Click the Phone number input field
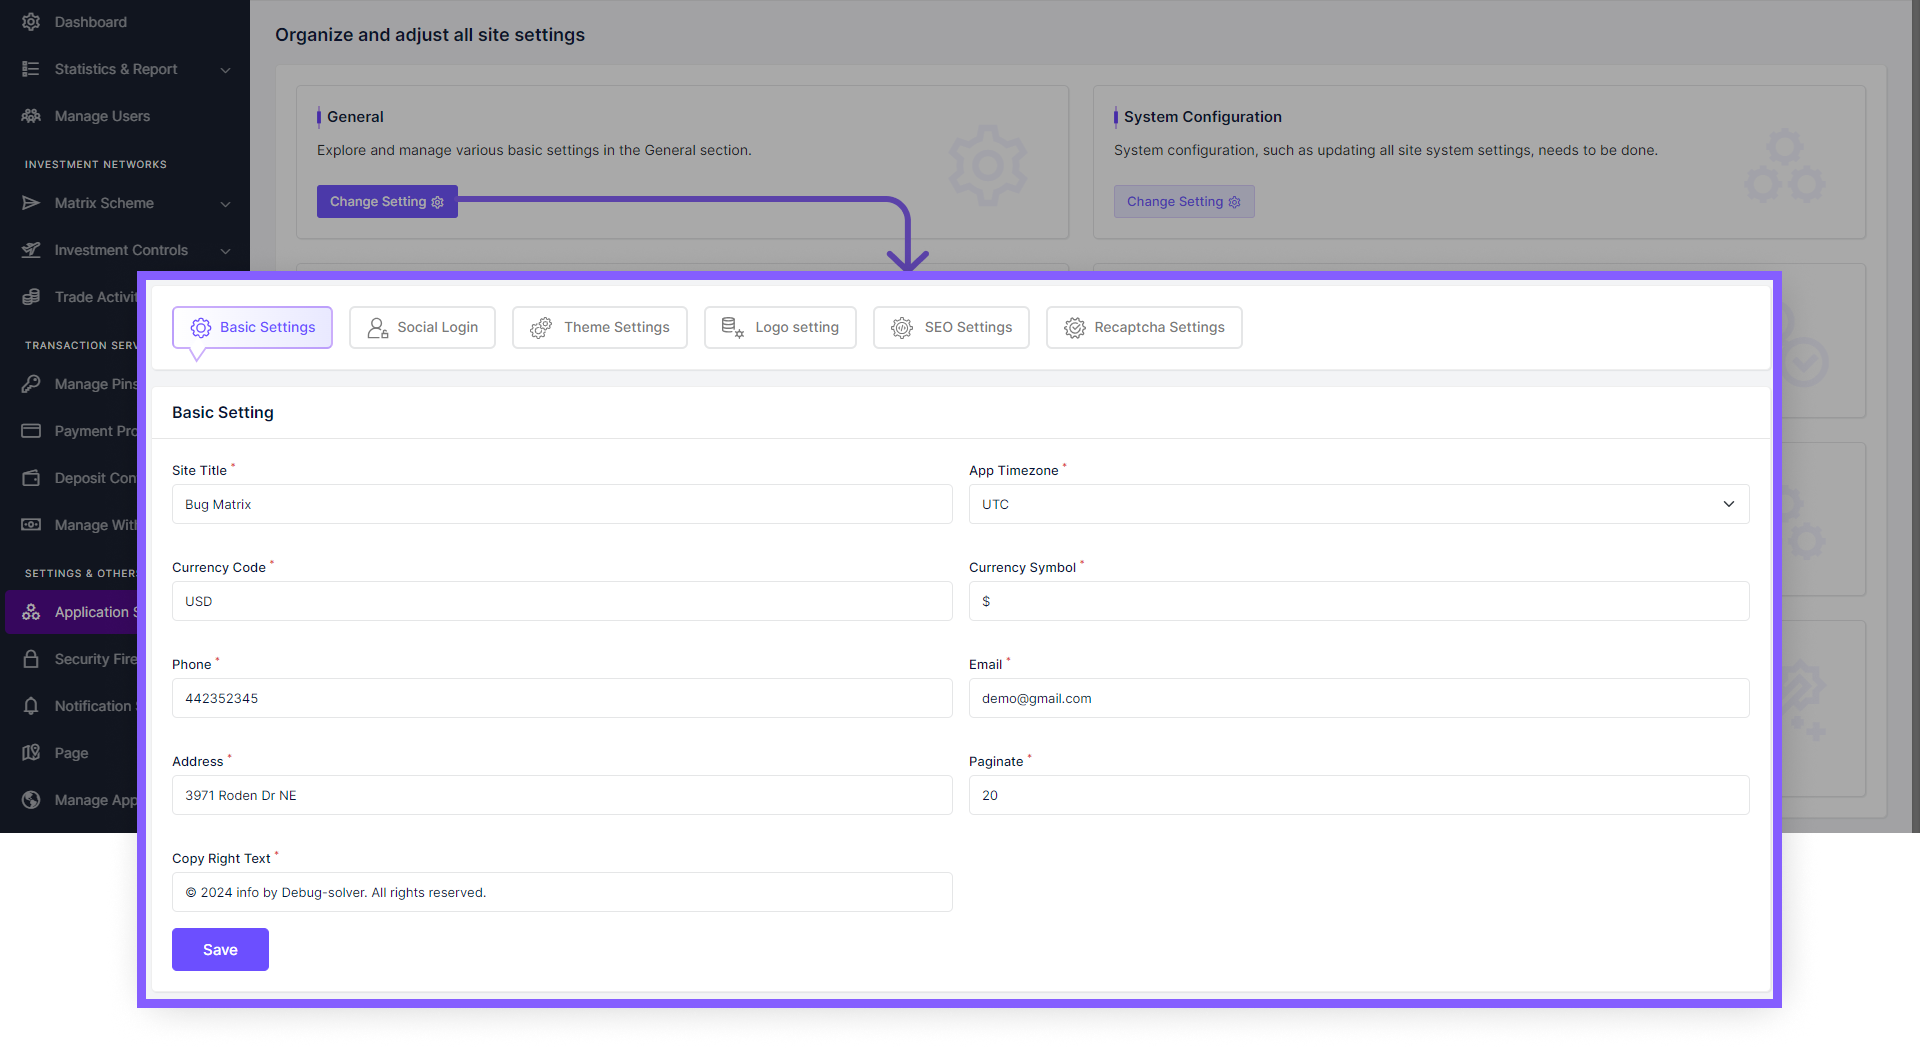The image size is (1920, 1049). click(x=562, y=698)
